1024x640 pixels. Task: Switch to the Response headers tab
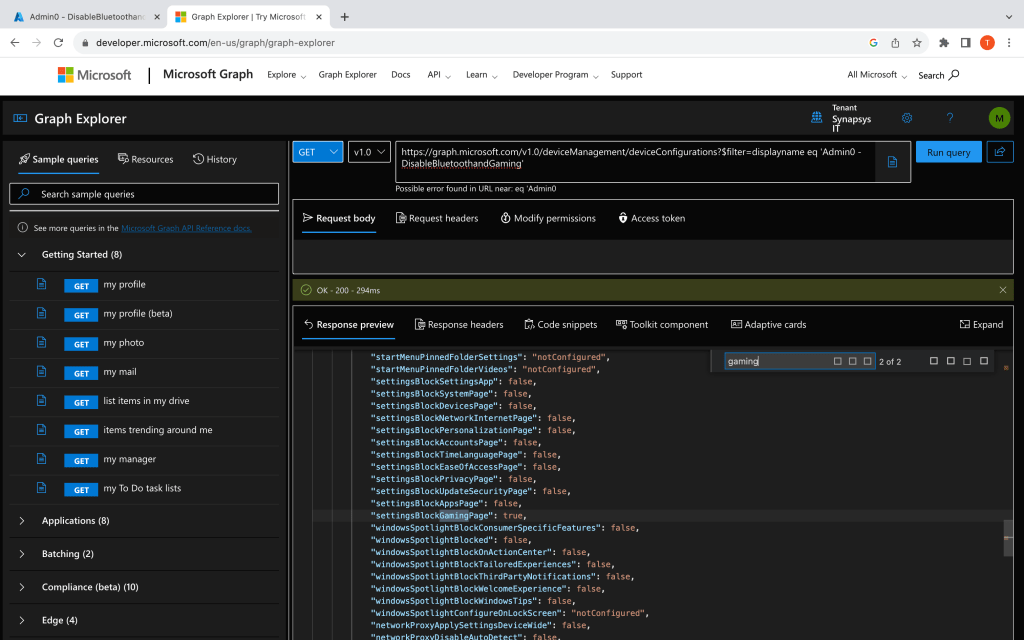(458, 324)
